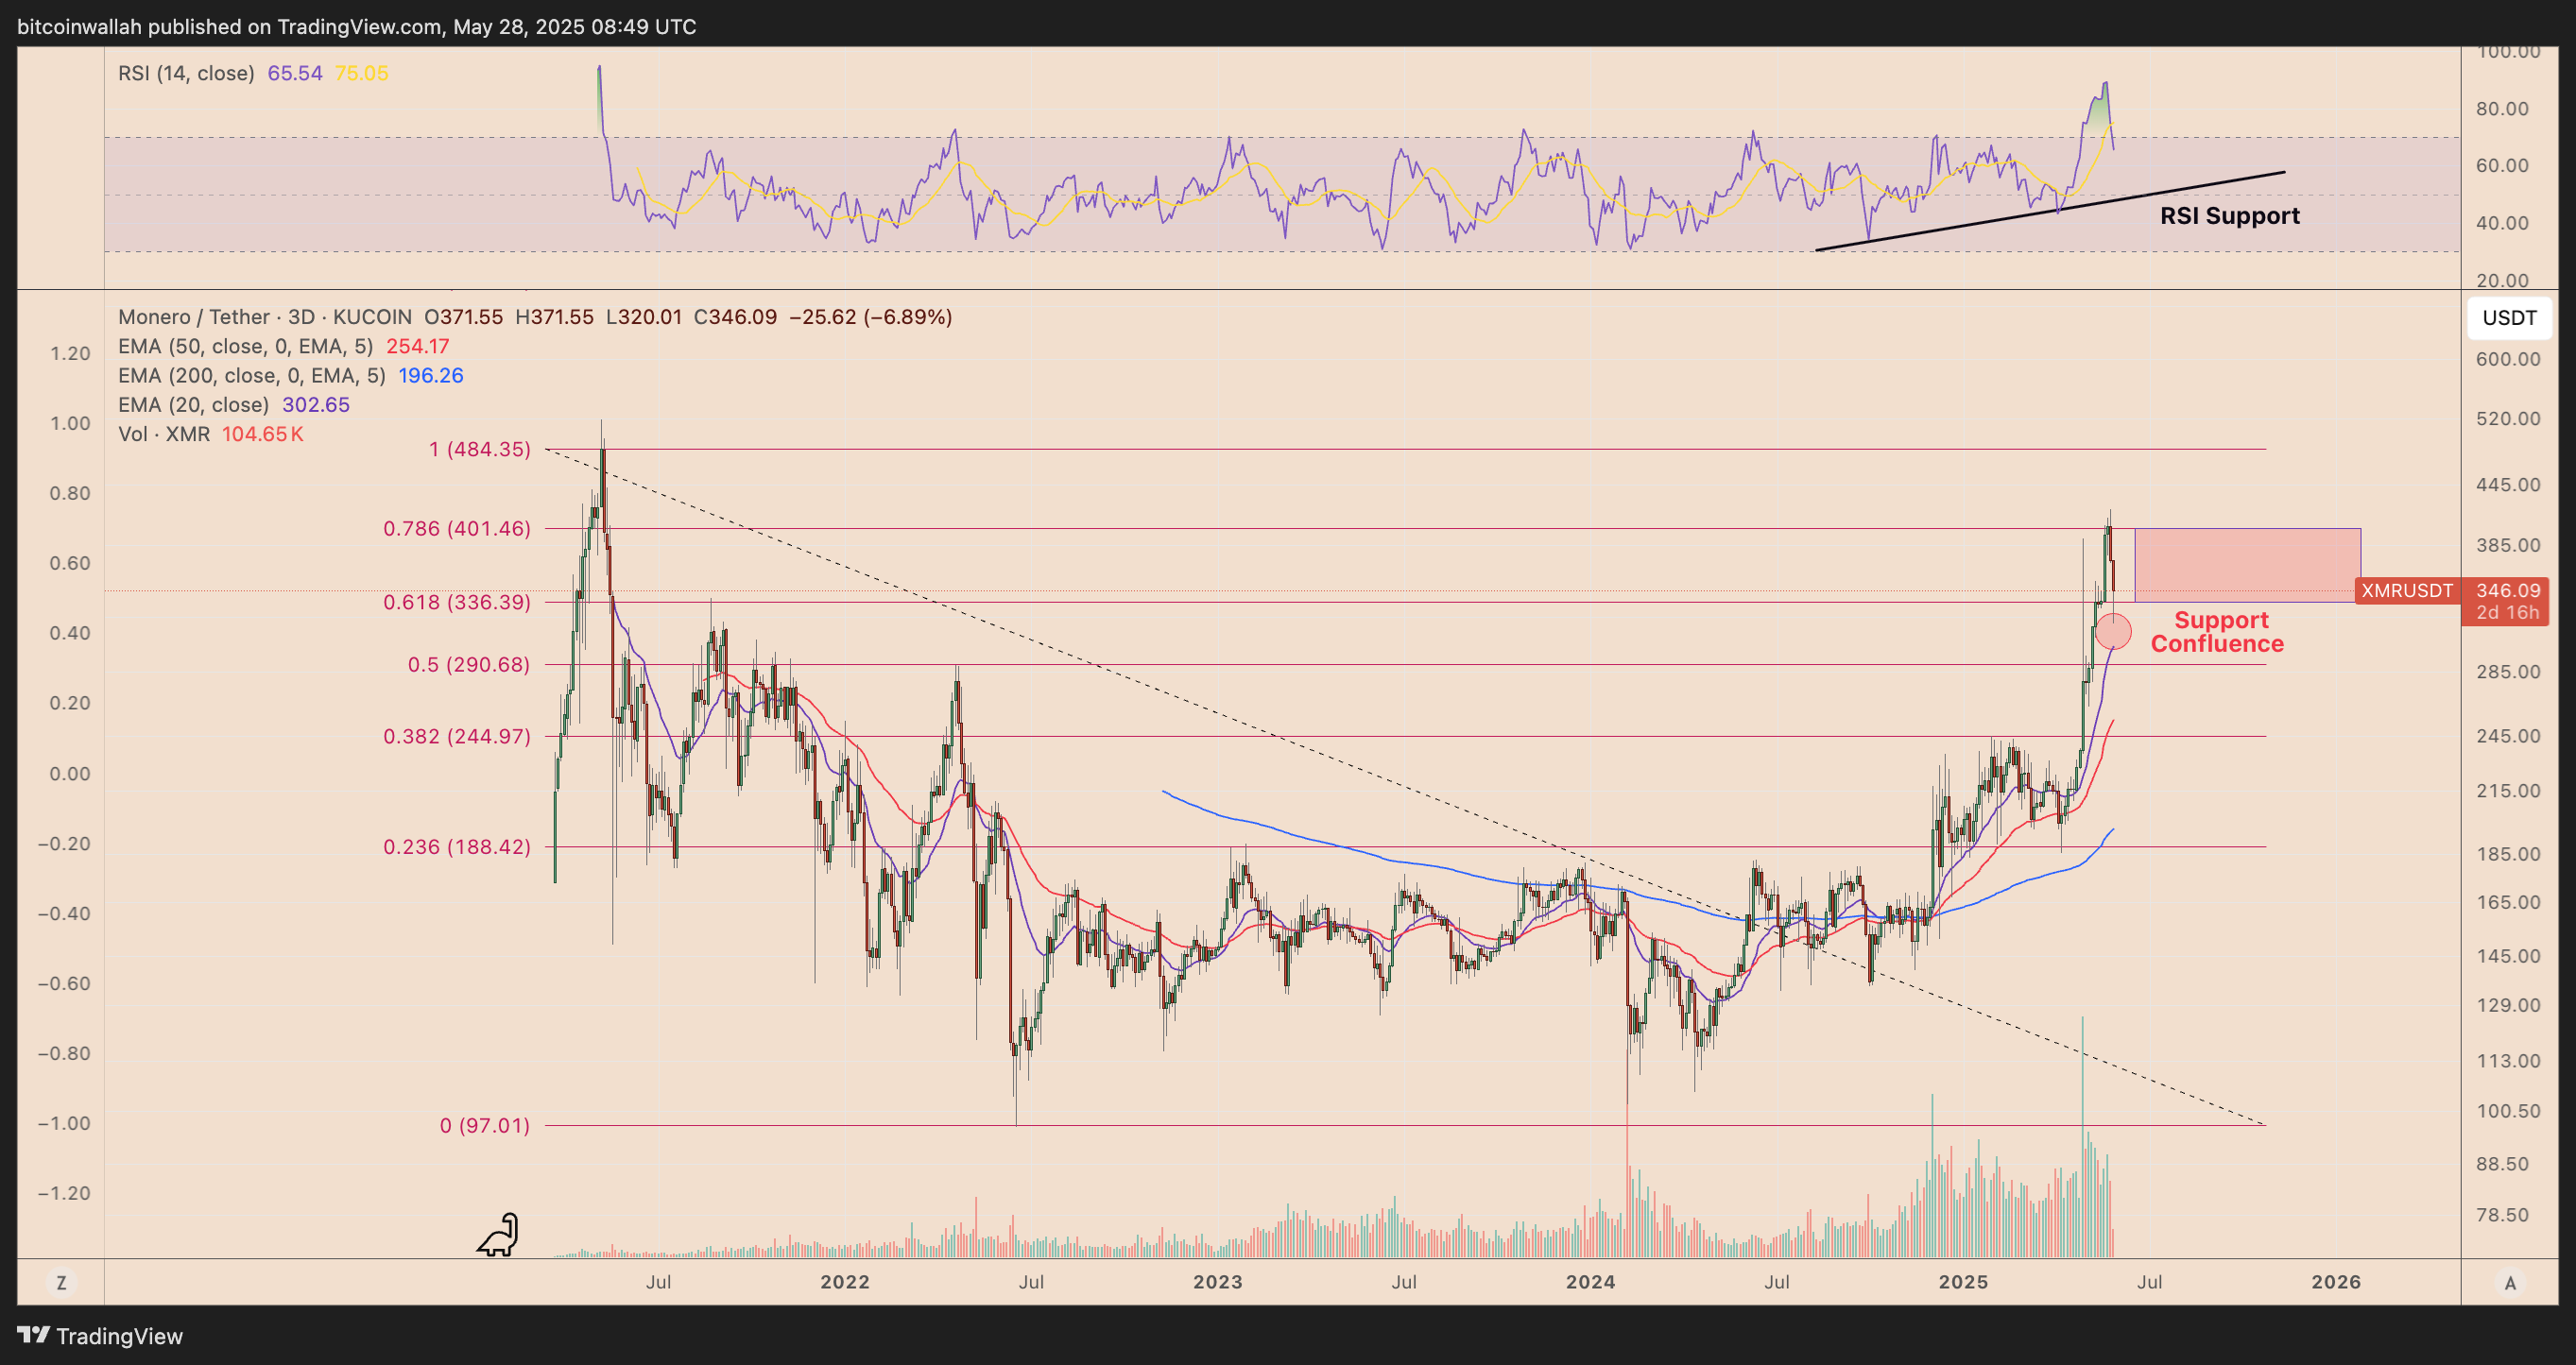Image resolution: width=2576 pixels, height=1365 pixels.
Task: Click the 2025 label on the time axis
Action: click(x=1963, y=1282)
